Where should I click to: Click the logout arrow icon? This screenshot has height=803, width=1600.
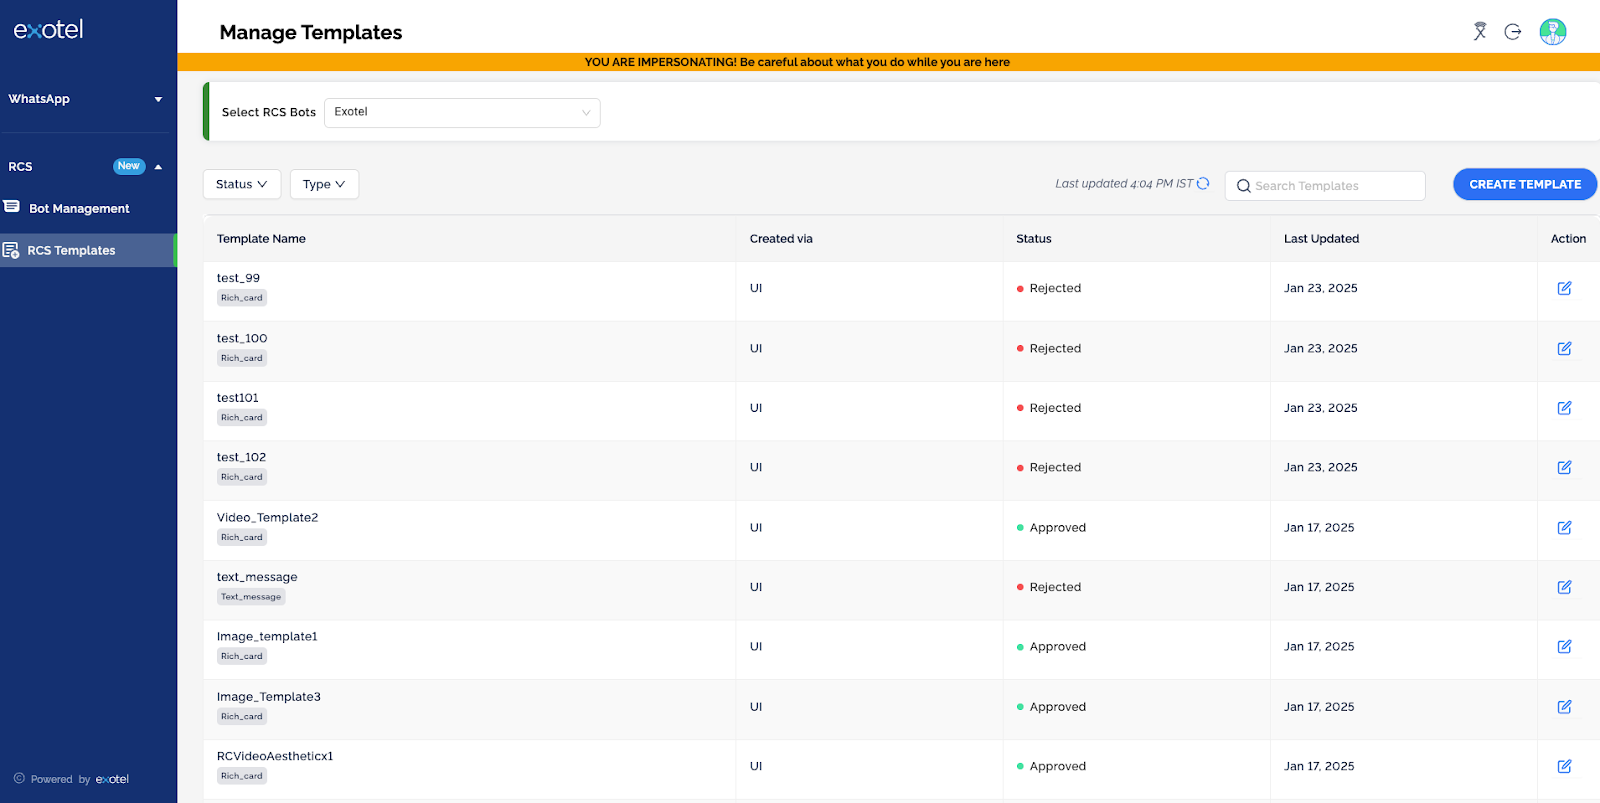pyautogui.click(x=1513, y=32)
